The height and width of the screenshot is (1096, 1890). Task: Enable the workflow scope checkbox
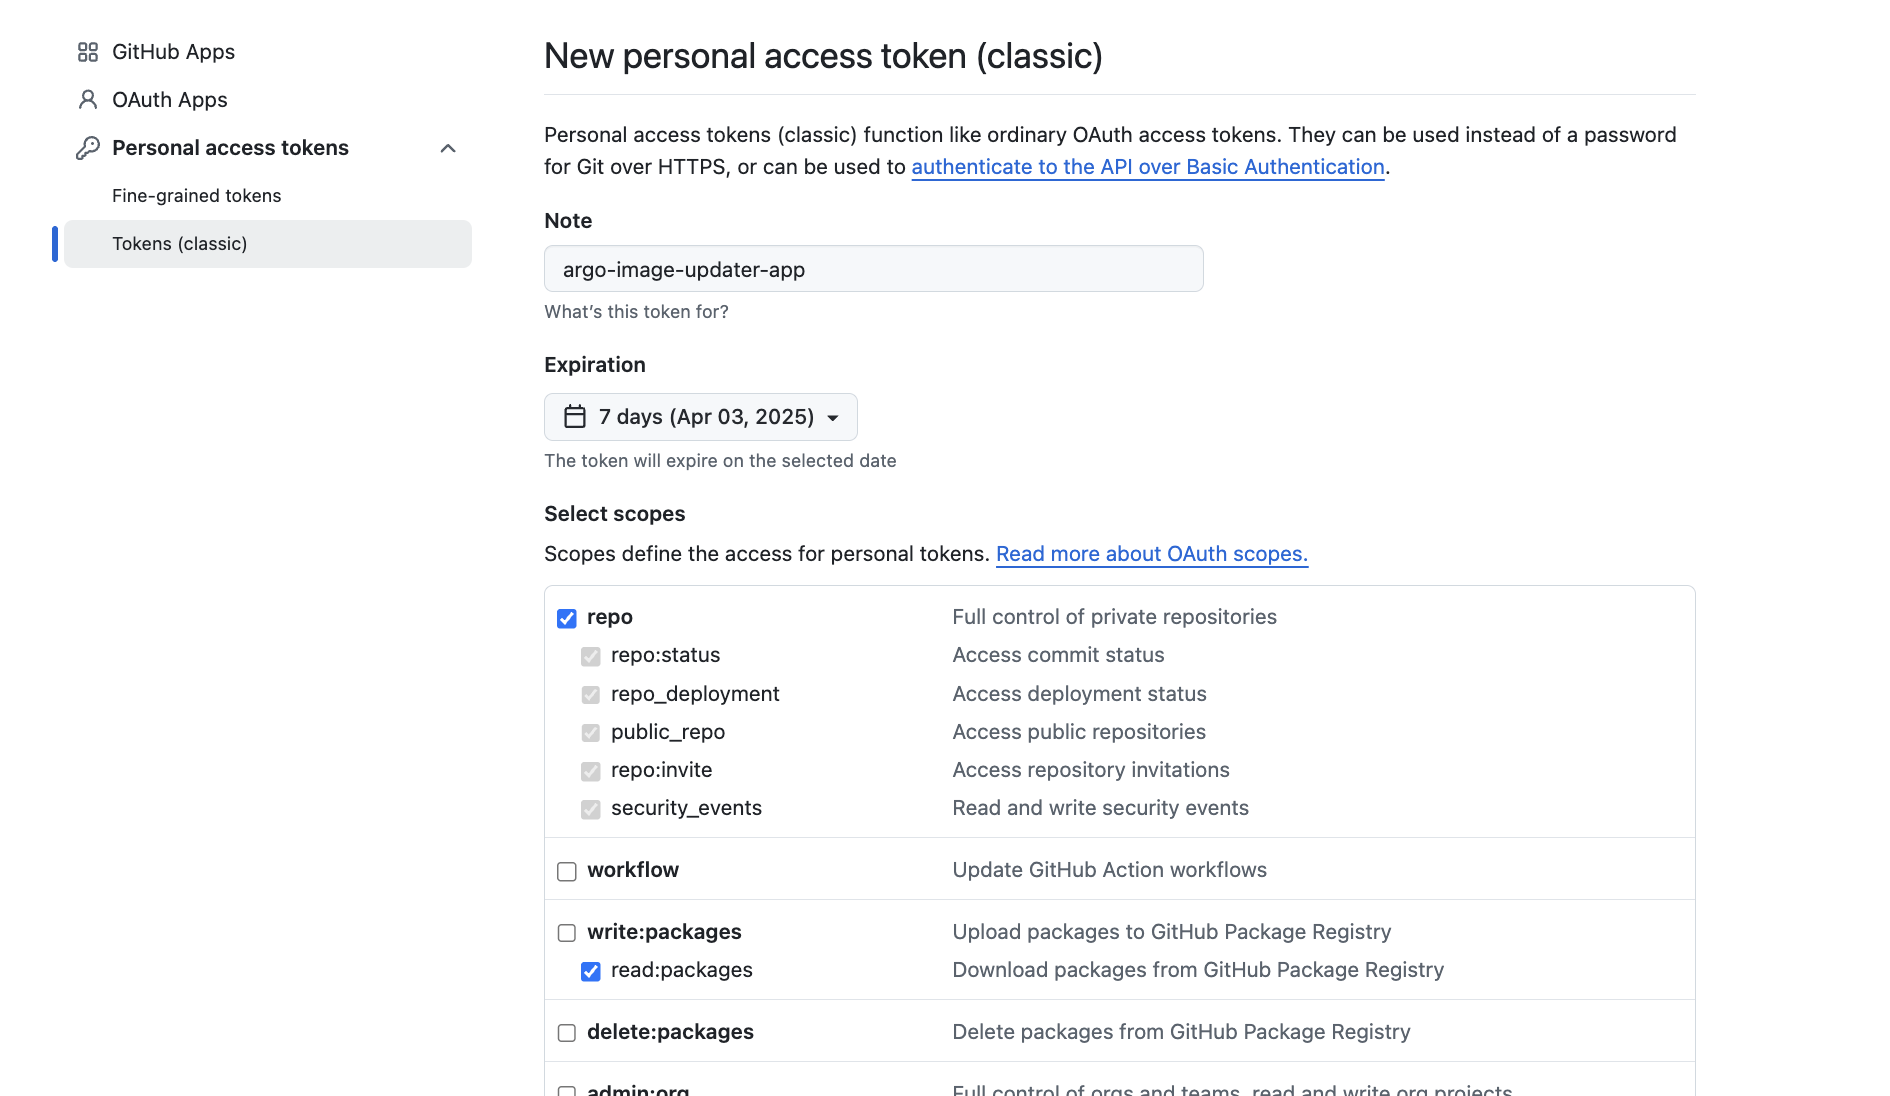(567, 871)
